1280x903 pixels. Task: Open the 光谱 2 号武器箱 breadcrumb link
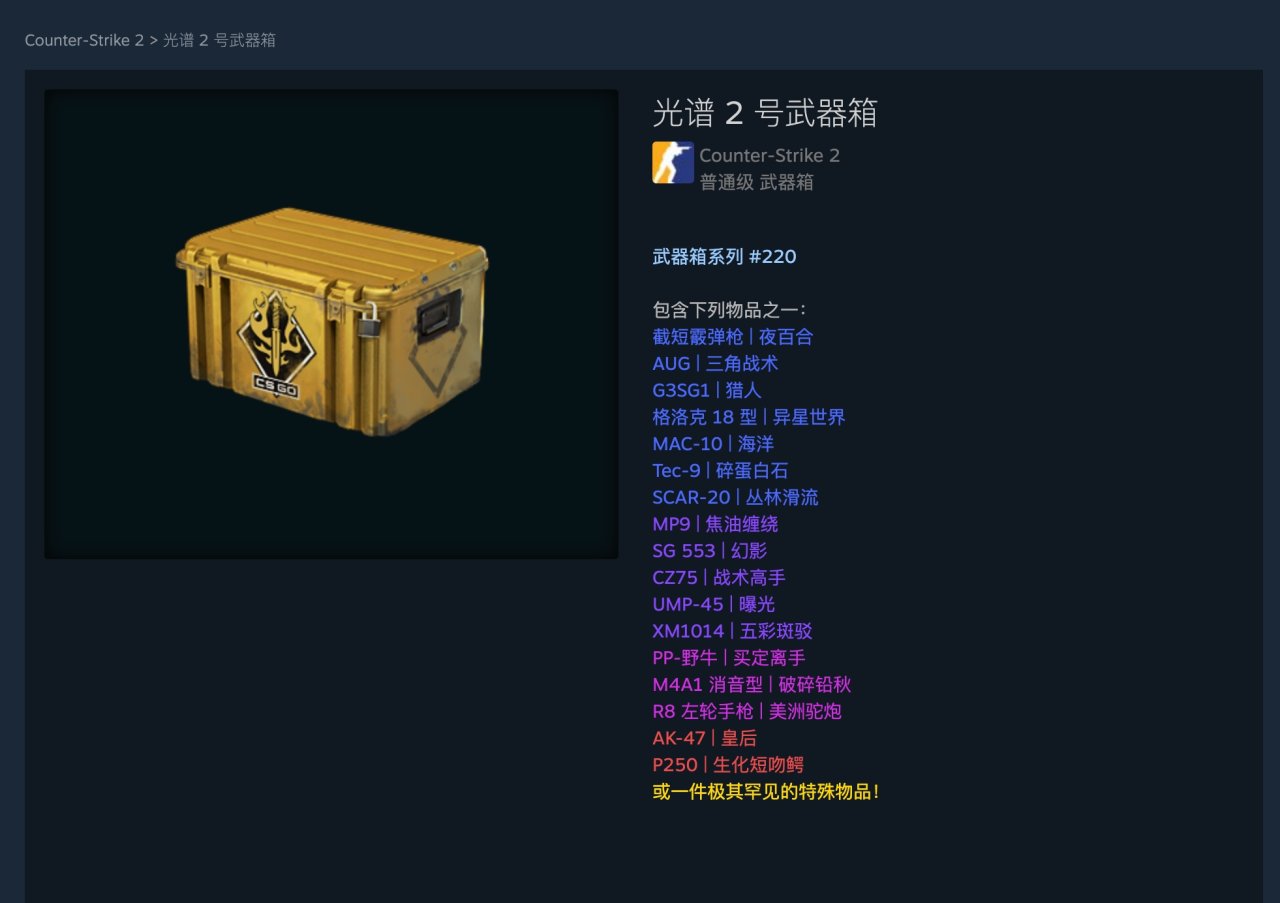point(219,40)
